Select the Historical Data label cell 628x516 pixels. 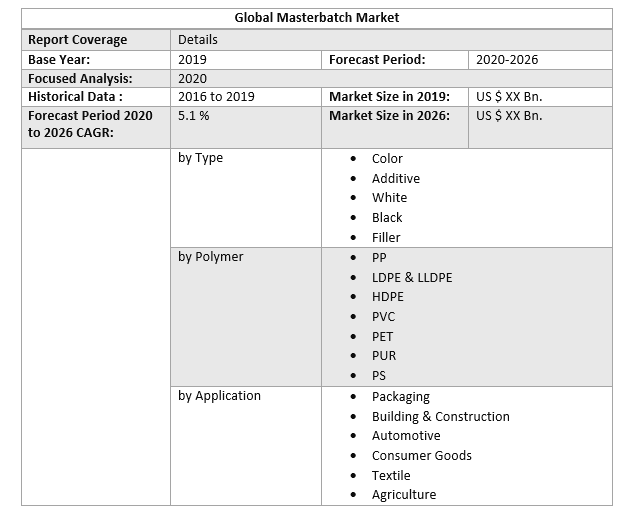coord(76,97)
